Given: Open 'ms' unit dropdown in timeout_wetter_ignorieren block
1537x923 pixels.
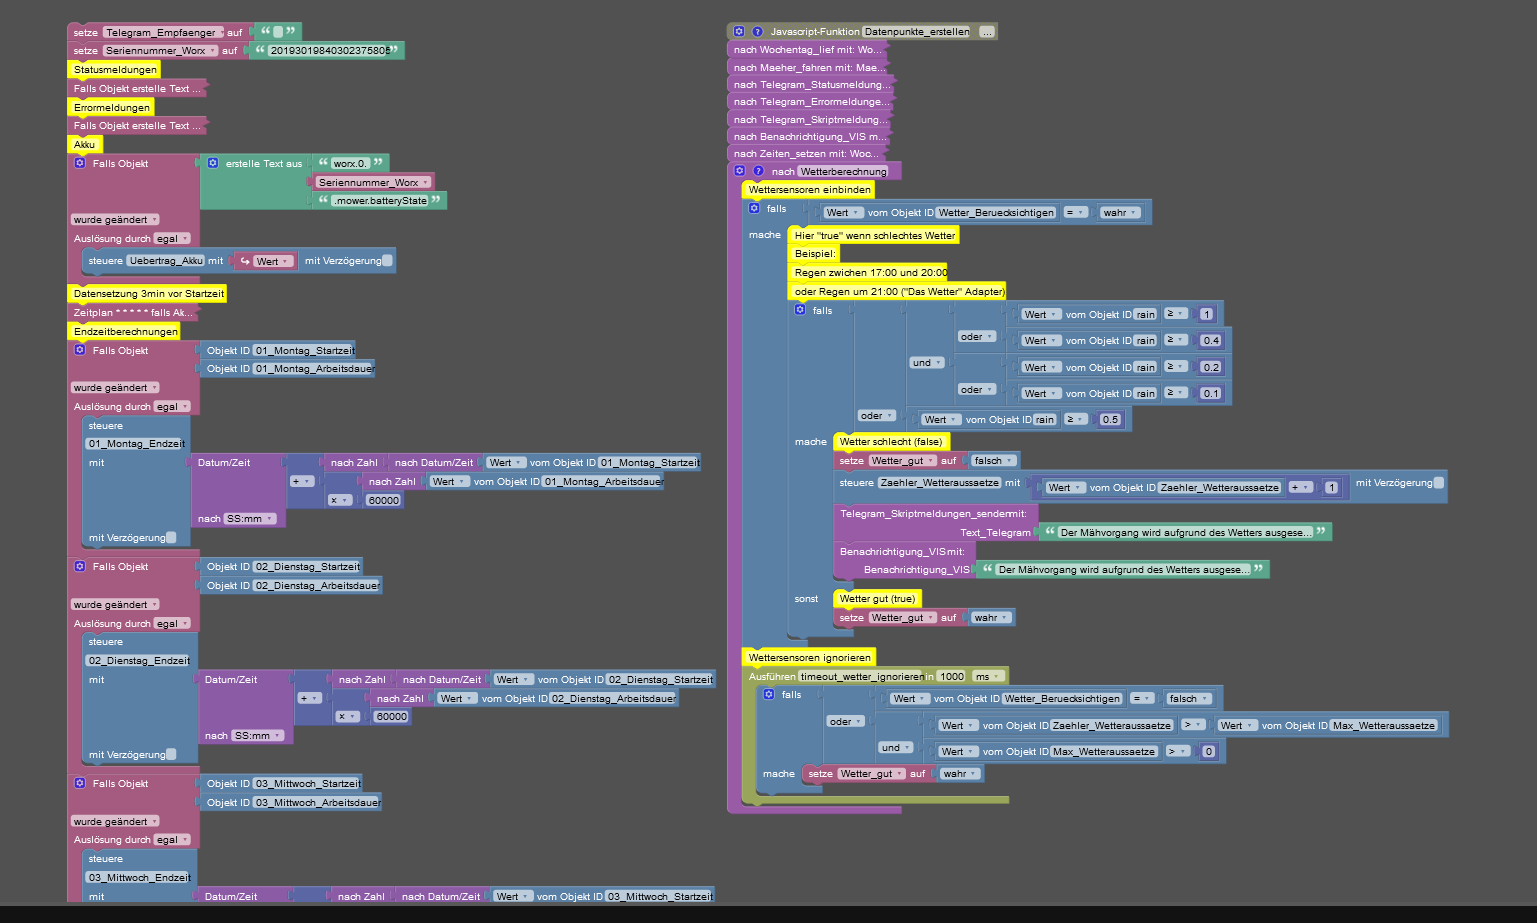Looking at the screenshot, I should 988,677.
